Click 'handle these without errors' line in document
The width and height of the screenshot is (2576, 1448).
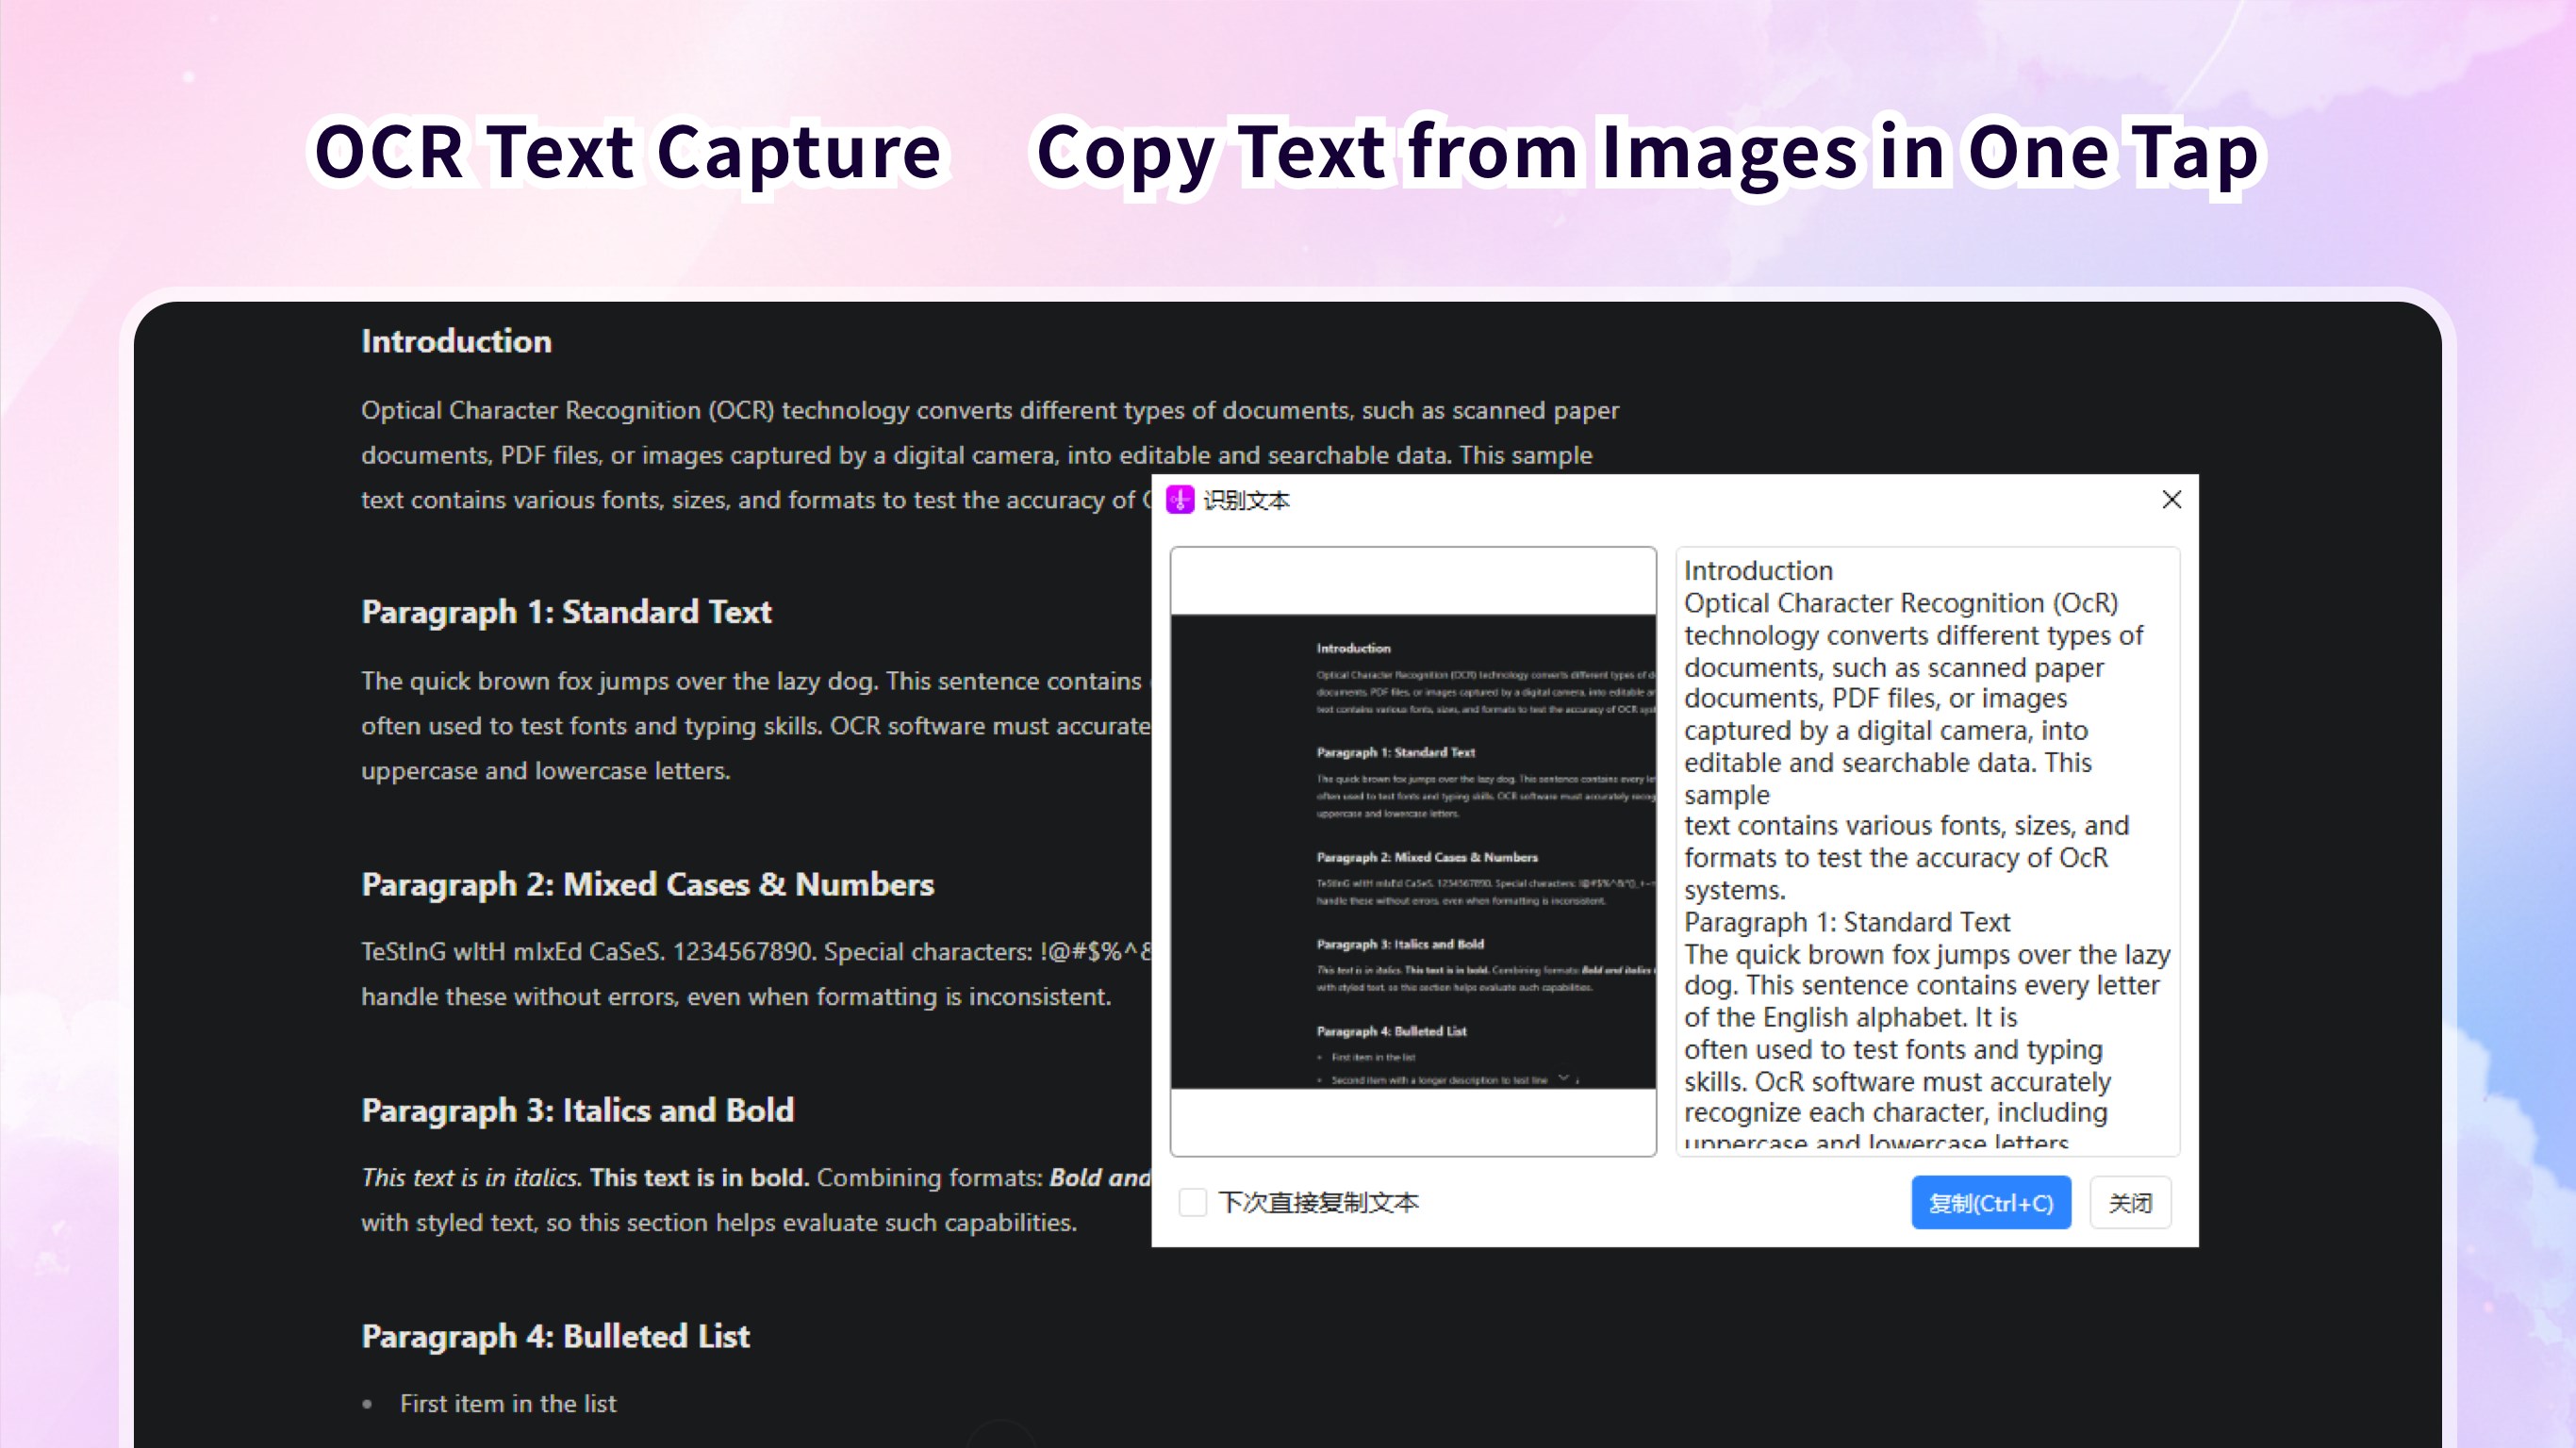[x=736, y=997]
